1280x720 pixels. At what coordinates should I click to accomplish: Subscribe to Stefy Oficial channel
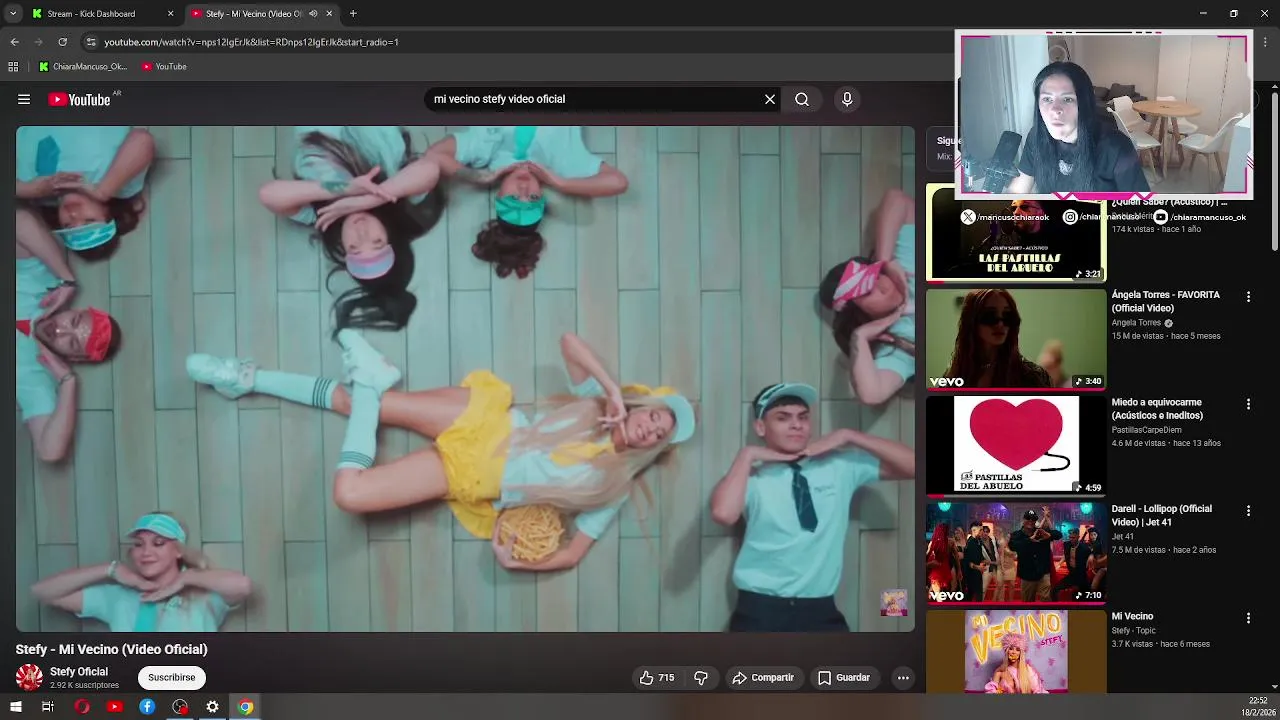[172, 678]
